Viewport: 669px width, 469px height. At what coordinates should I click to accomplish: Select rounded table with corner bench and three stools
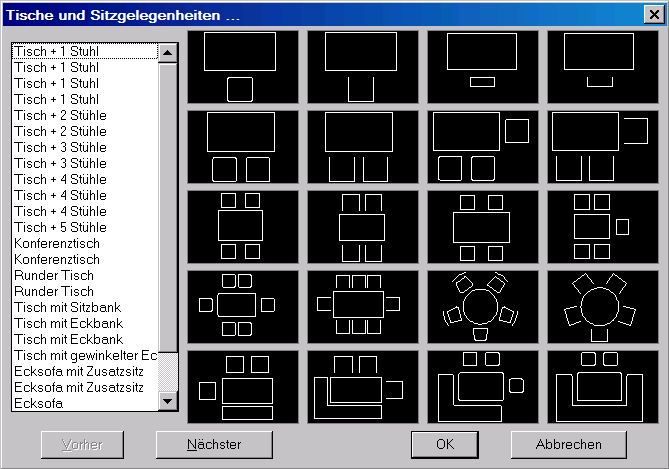(483, 387)
